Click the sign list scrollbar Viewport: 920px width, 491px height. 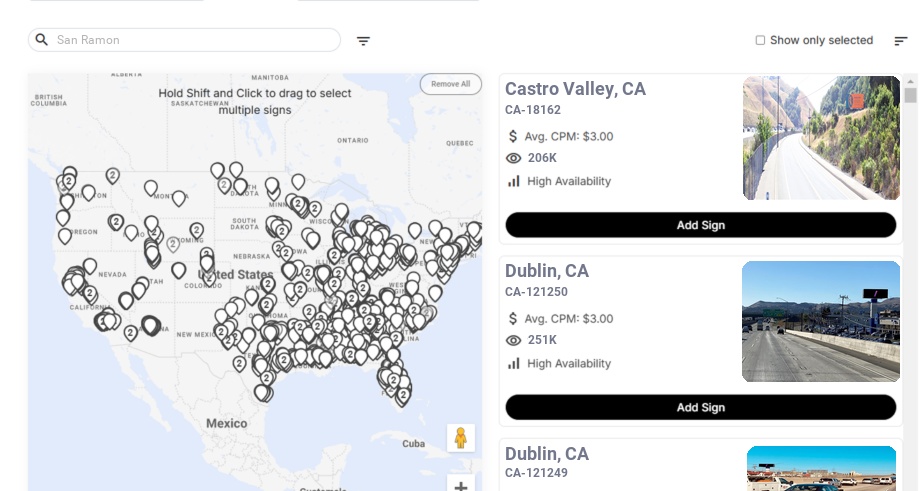(910, 96)
